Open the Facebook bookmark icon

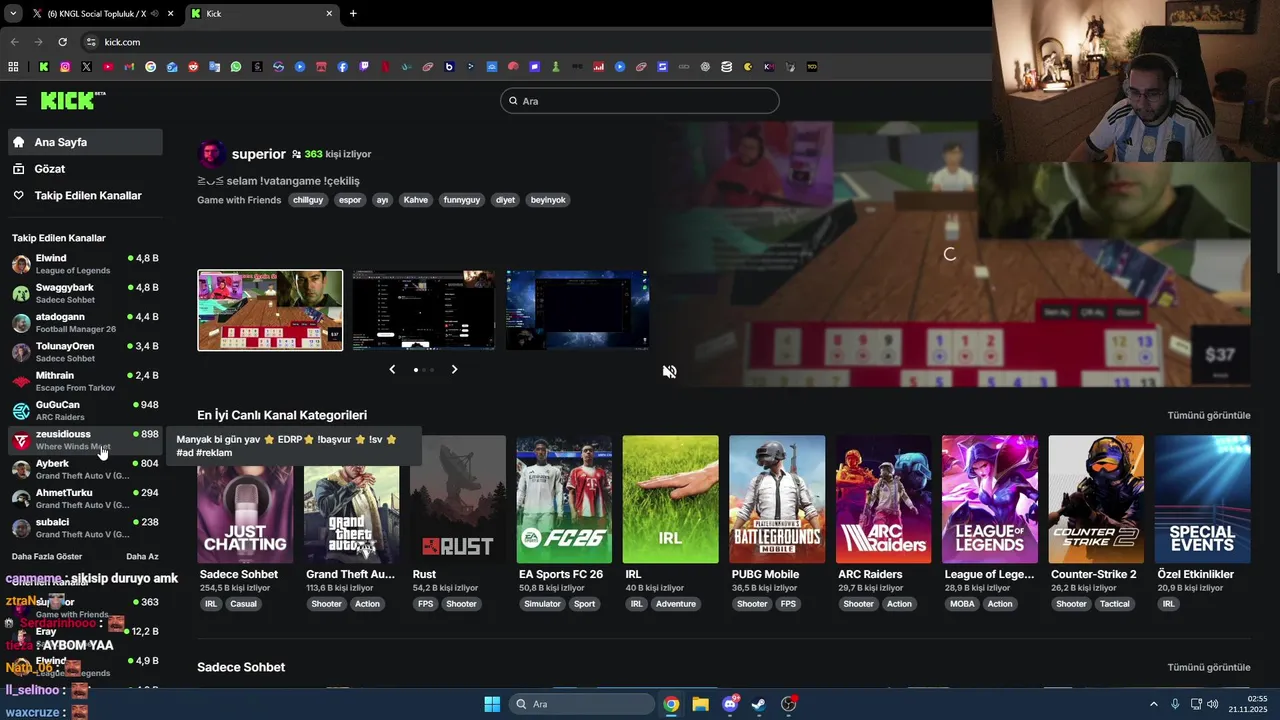pos(343,67)
